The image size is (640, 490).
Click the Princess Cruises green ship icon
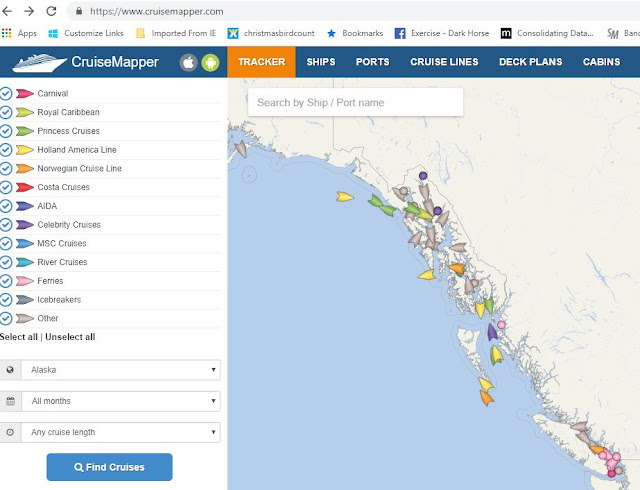click(24, 131)
